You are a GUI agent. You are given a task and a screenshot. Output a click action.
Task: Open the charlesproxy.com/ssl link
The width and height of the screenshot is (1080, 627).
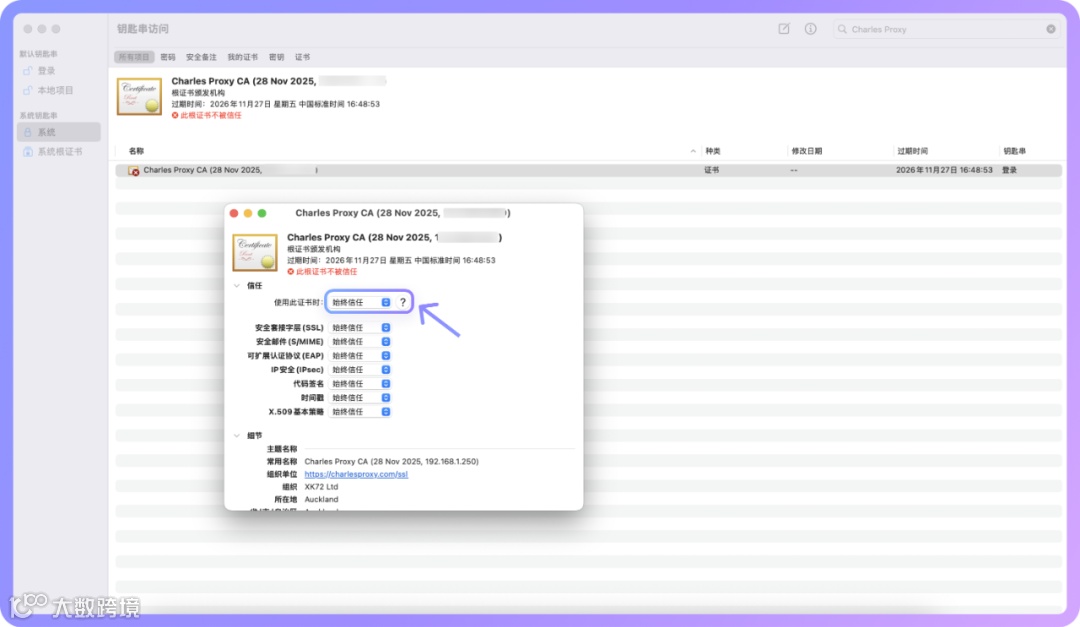(x=356, y=474)
